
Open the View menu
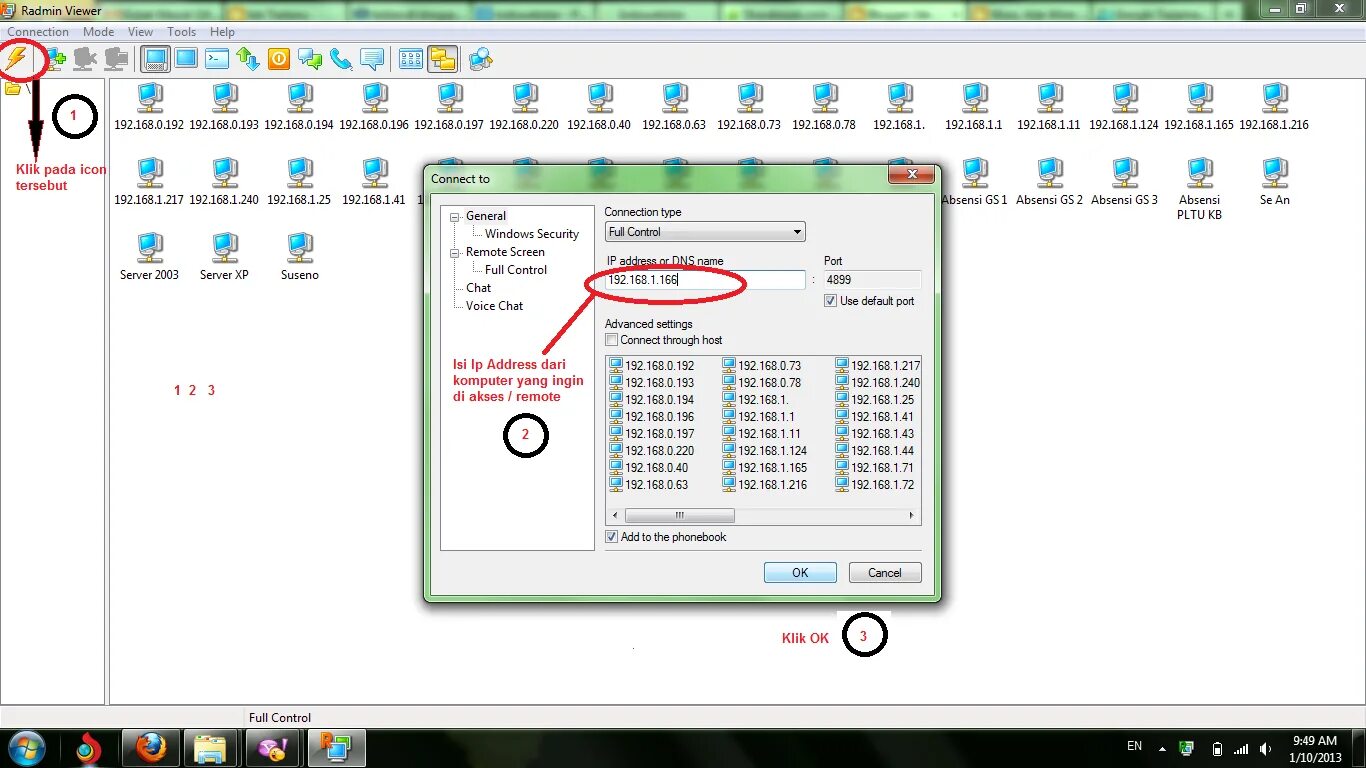click(140, 32)
